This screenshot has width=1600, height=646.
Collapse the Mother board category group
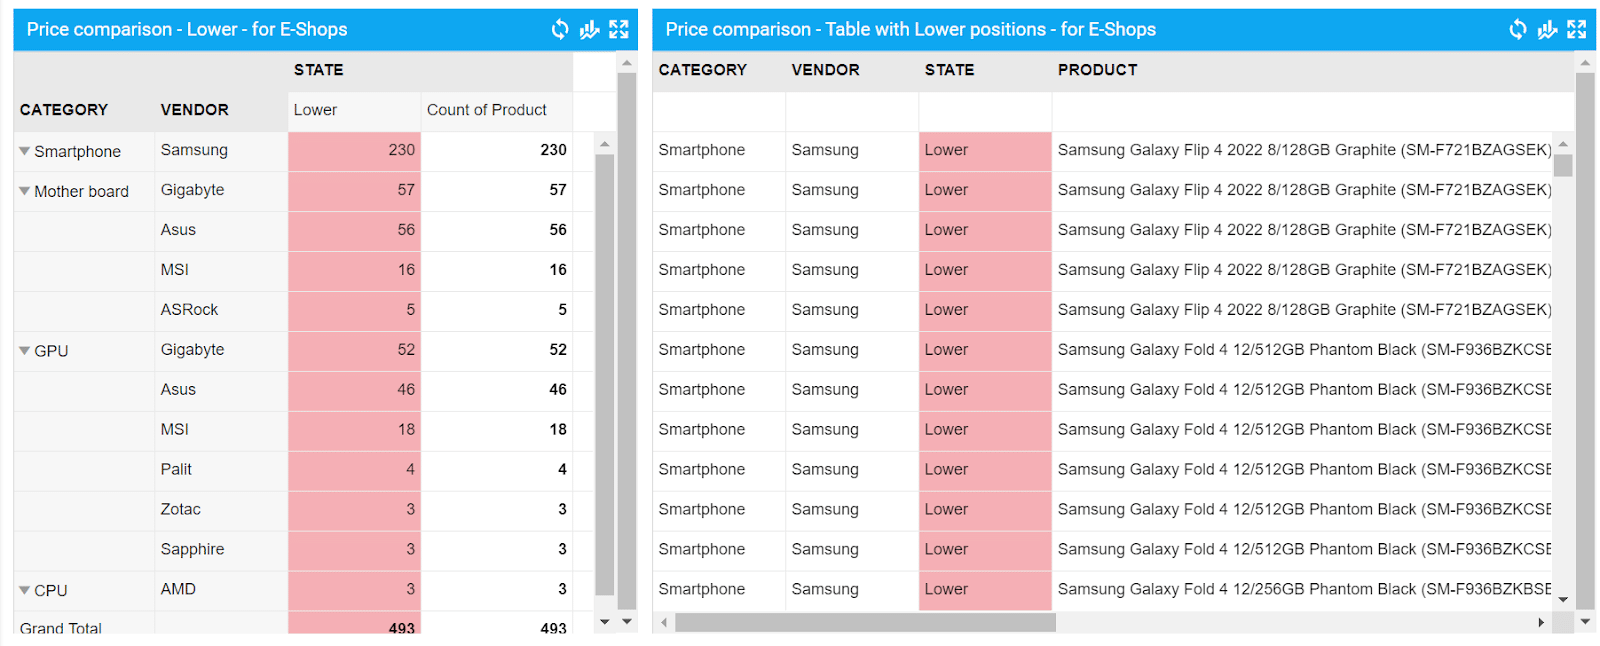25,192
